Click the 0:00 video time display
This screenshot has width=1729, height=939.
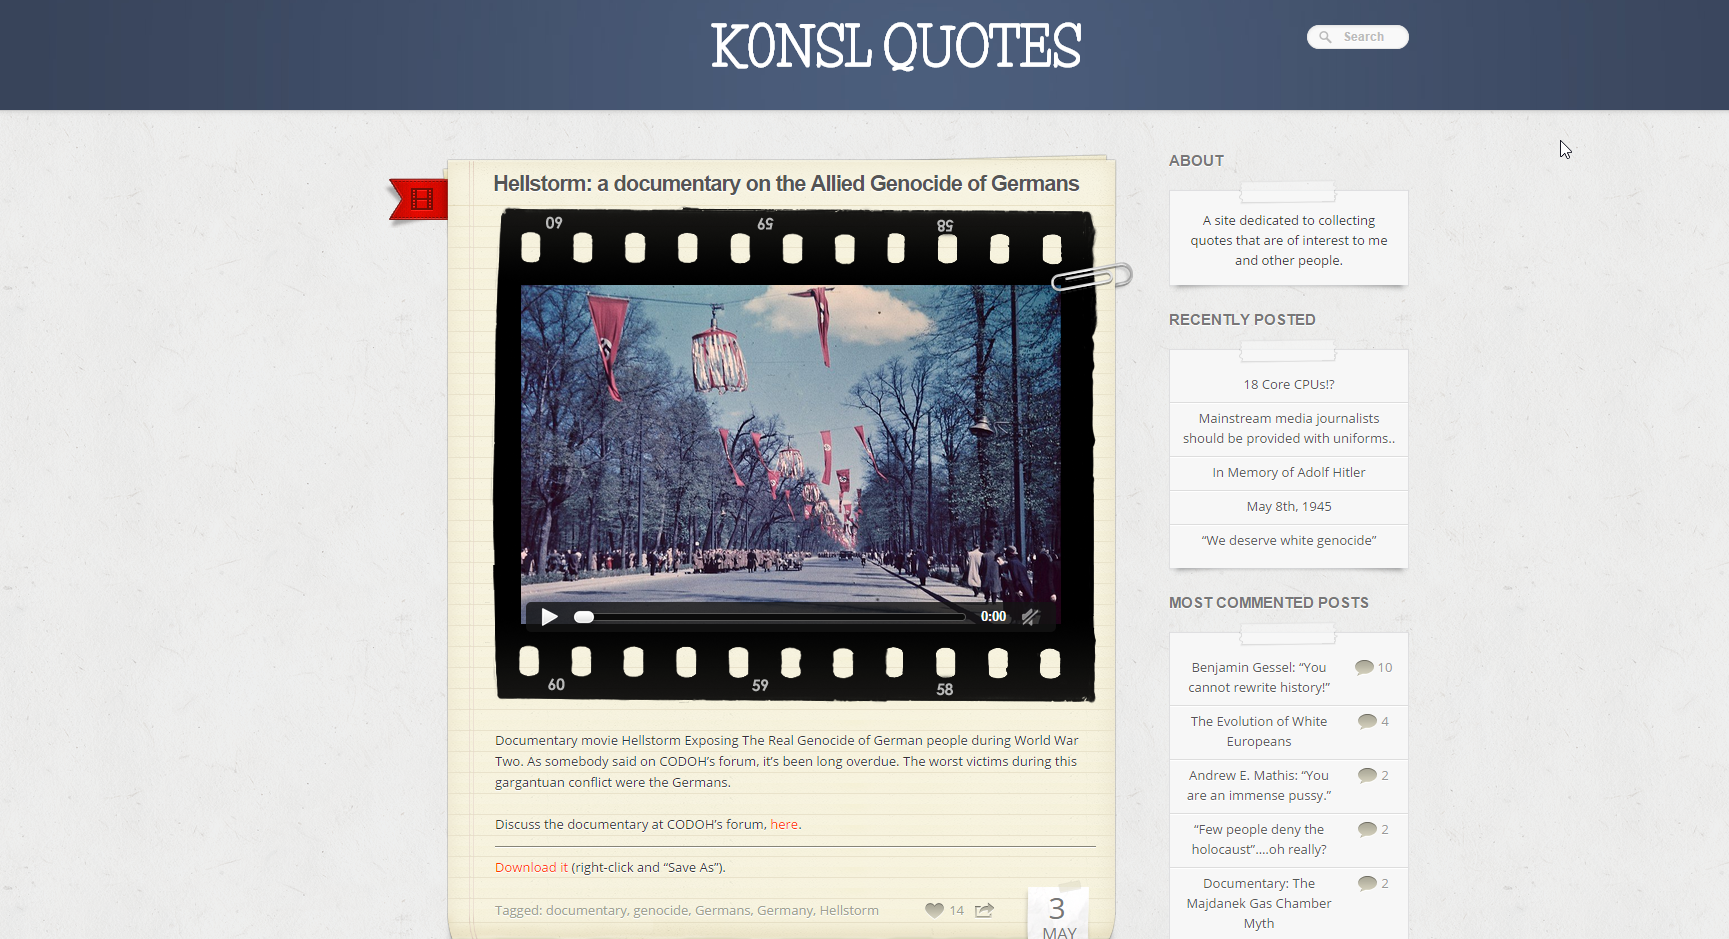[993, 617]
